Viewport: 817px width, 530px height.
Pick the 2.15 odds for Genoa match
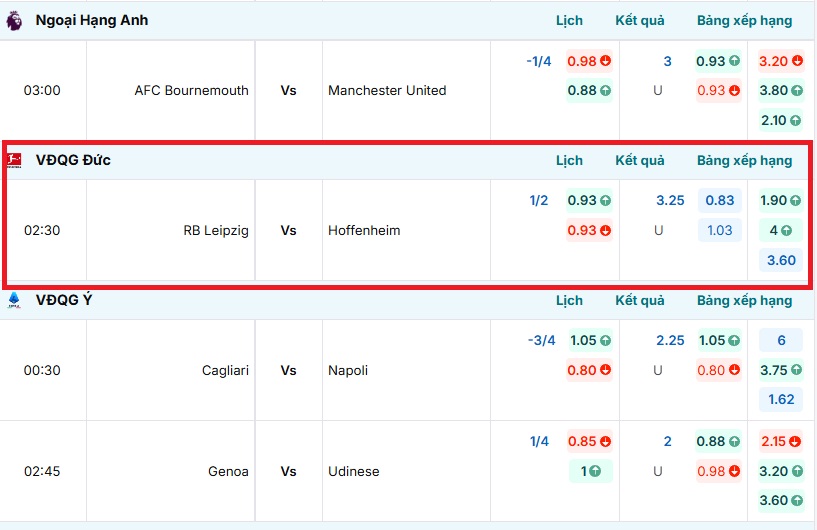[x=781, y=441]
